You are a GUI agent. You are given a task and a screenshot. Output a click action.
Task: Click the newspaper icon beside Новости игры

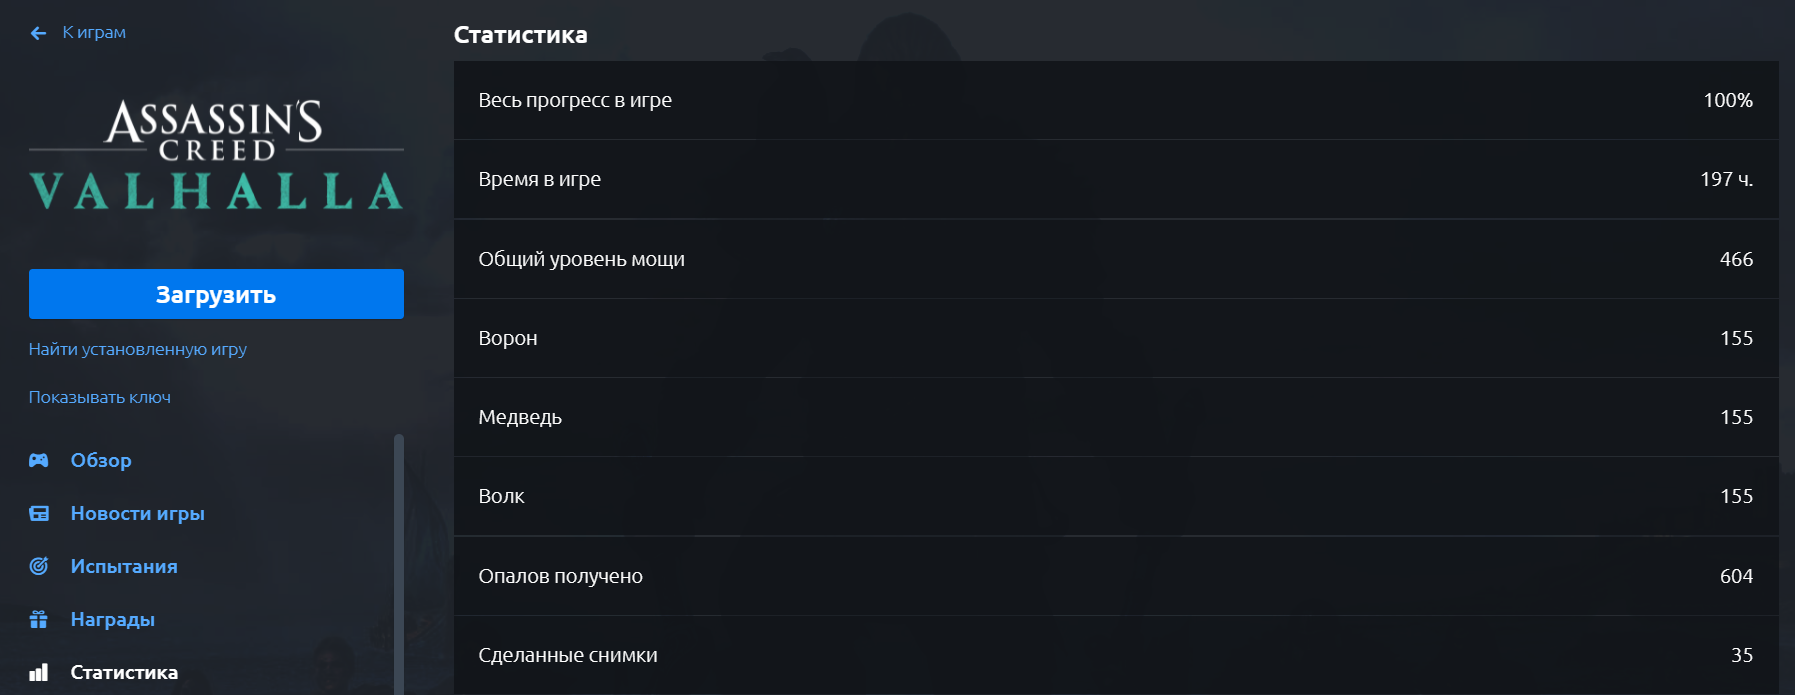[x=39, y=513]
